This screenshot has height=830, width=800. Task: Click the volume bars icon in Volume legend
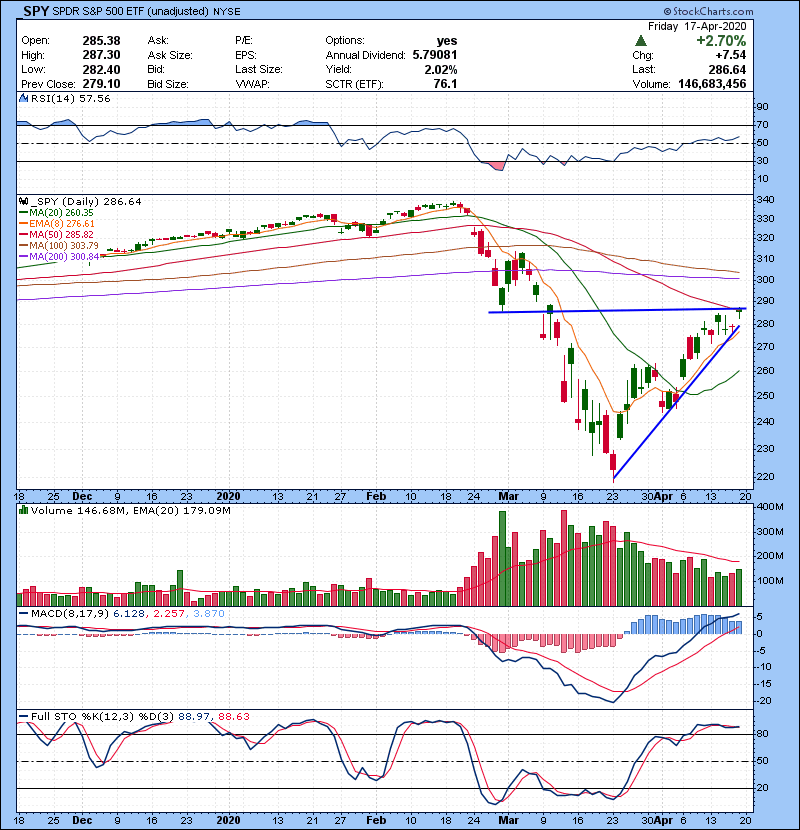tap(23, 511)
